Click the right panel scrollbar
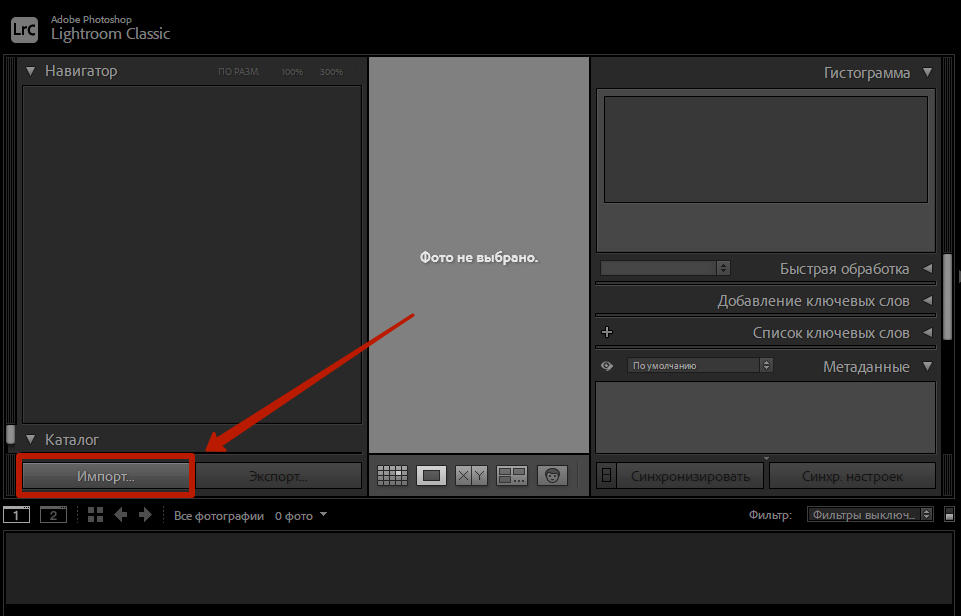The height and width of the screenshot is (616, 961). 948,297
